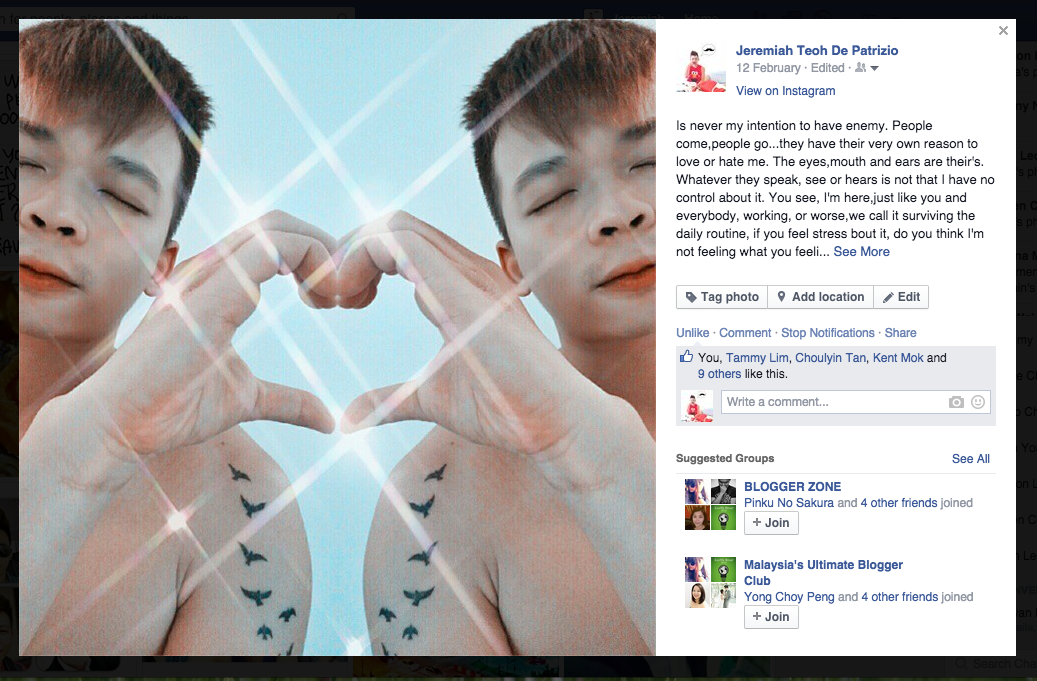Image resolution: width=1037 pixels, height=681 pixels.
Task: See All suggested groups
Action: (x=970, y=459)
